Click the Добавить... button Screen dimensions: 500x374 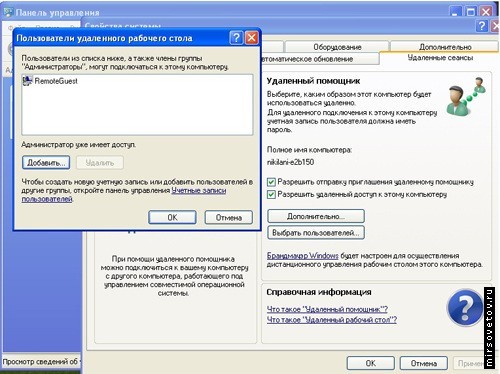point(46,163)
